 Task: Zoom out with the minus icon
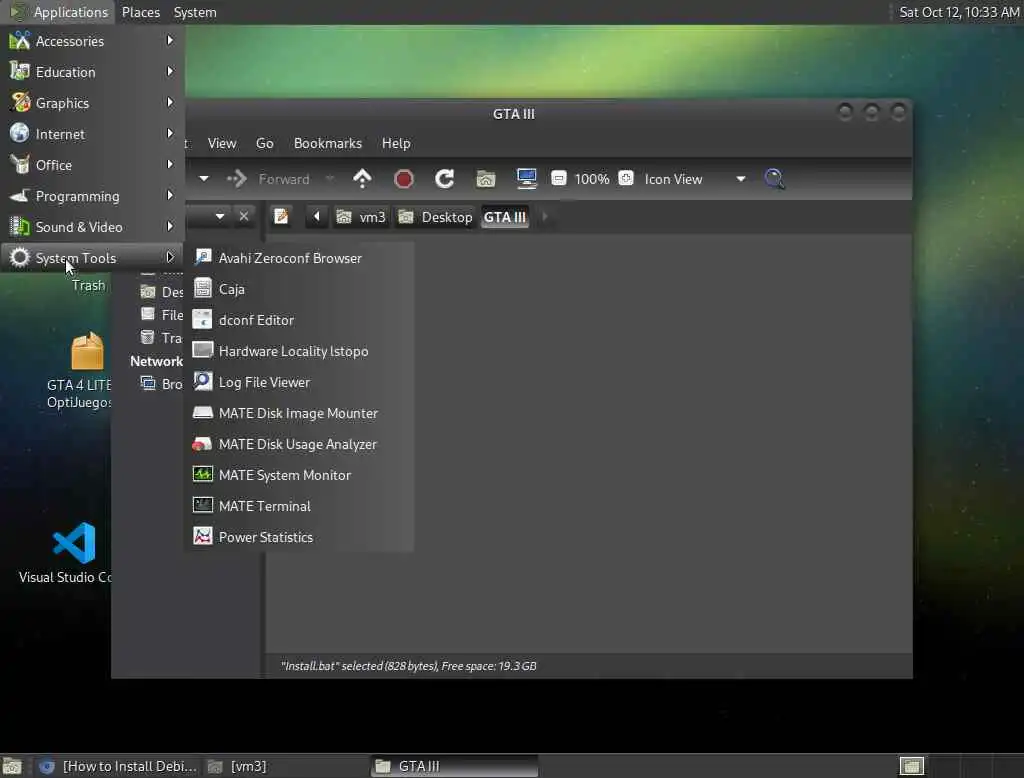tap(559, 178)
